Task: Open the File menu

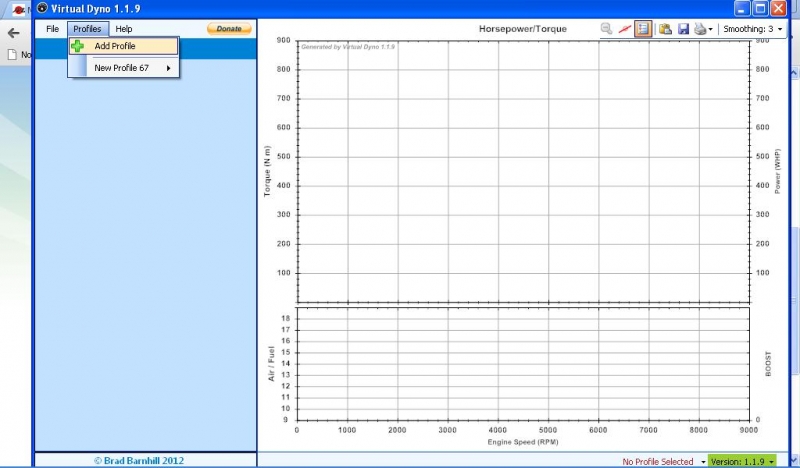Action: pos(53,29)
